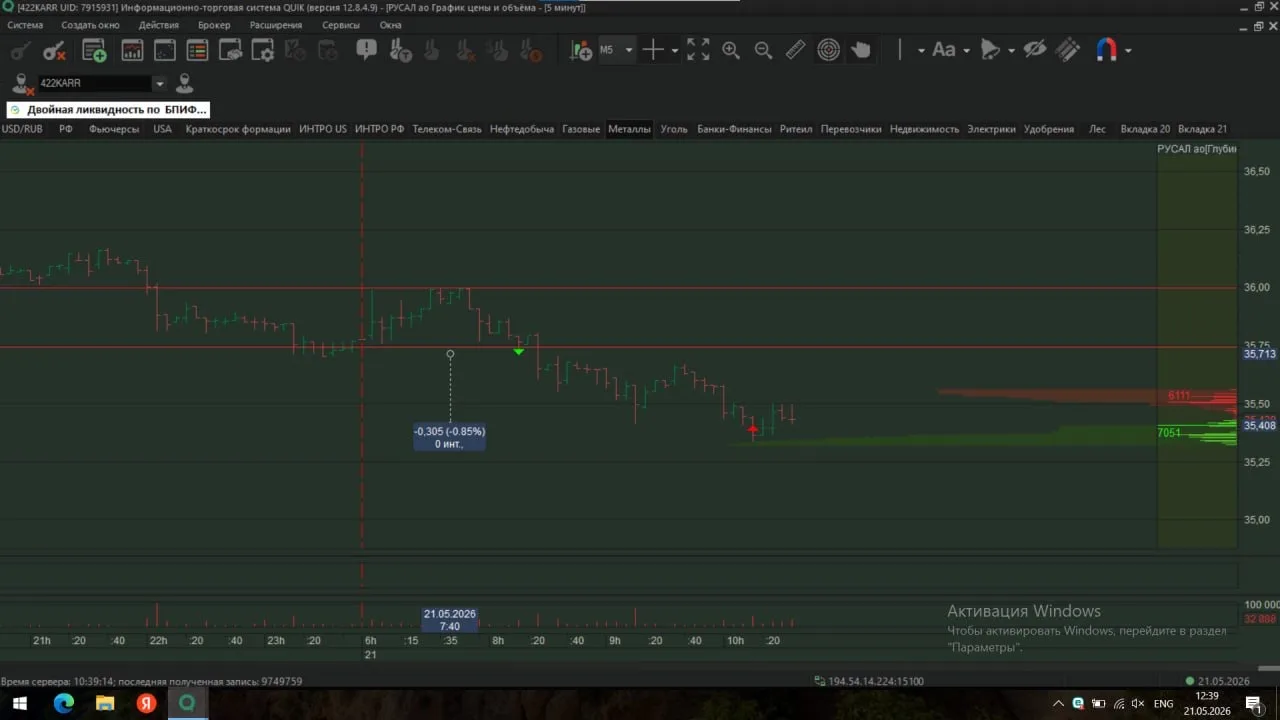
Task: Open the Создать окно menu
Action: [90, 25]
